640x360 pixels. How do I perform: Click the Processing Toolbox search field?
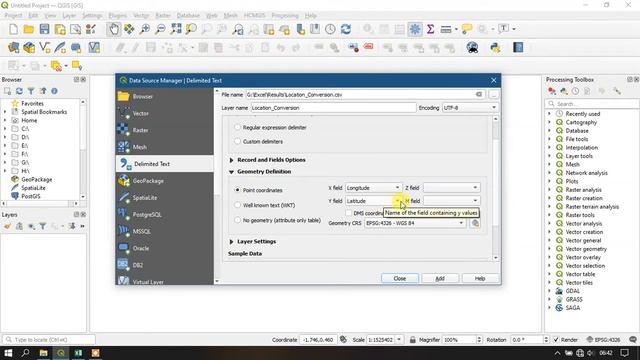point(592,104)
